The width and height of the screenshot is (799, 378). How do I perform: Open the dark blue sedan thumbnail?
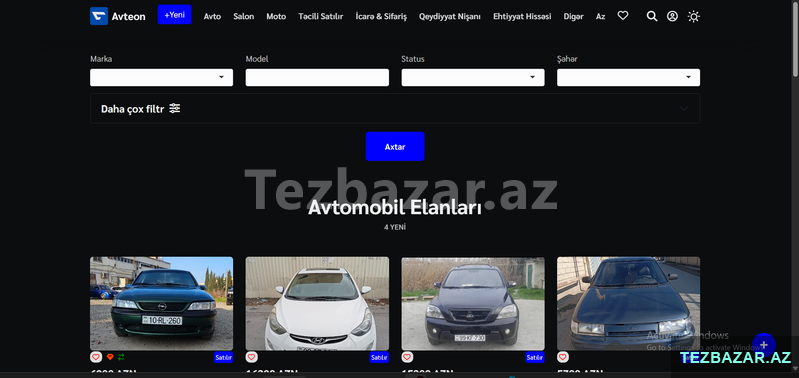tap(628, 303)
